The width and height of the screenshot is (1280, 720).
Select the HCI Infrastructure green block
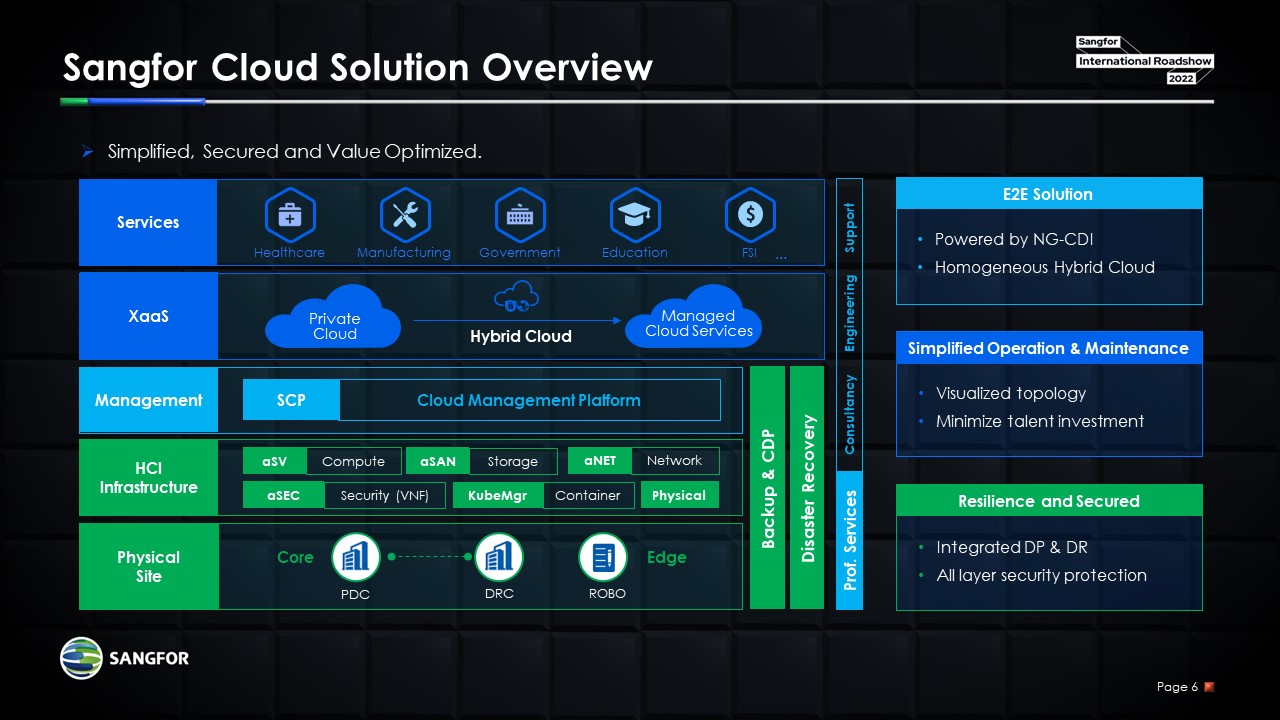148,478
